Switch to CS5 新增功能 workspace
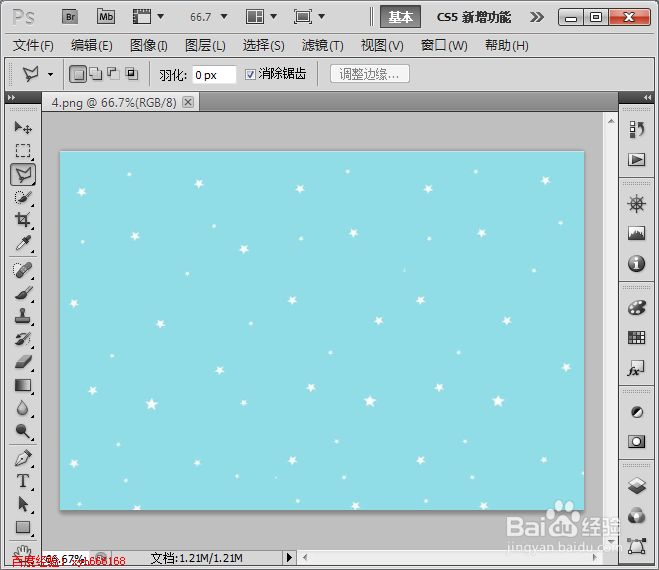Viewport: 659px width, 570px height. (x=474, y=17)
